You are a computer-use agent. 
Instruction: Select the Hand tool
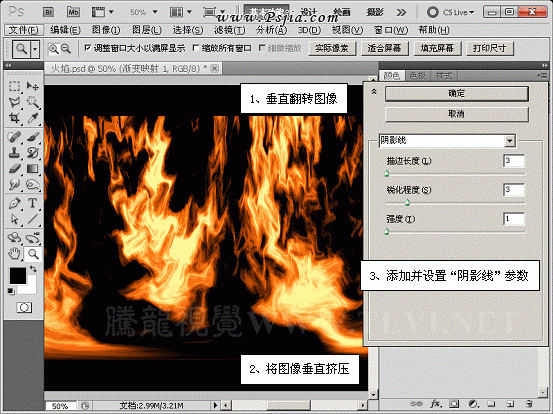(14, 254)
